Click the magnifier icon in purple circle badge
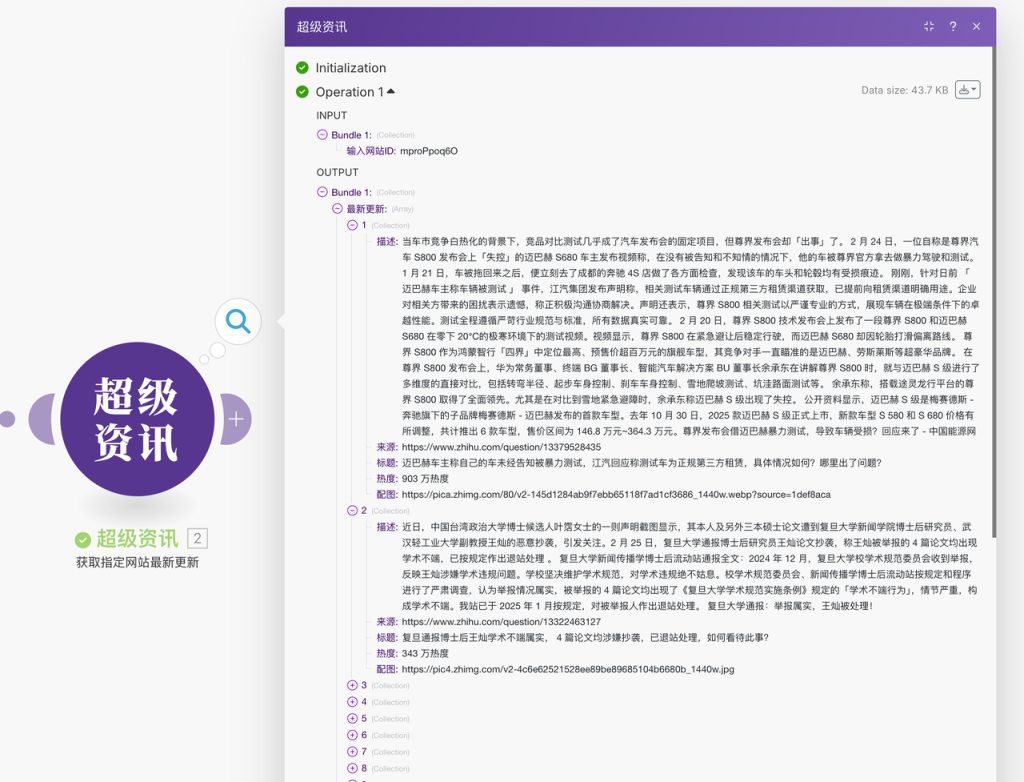The image size is (1024, 782). pos(237,322)
